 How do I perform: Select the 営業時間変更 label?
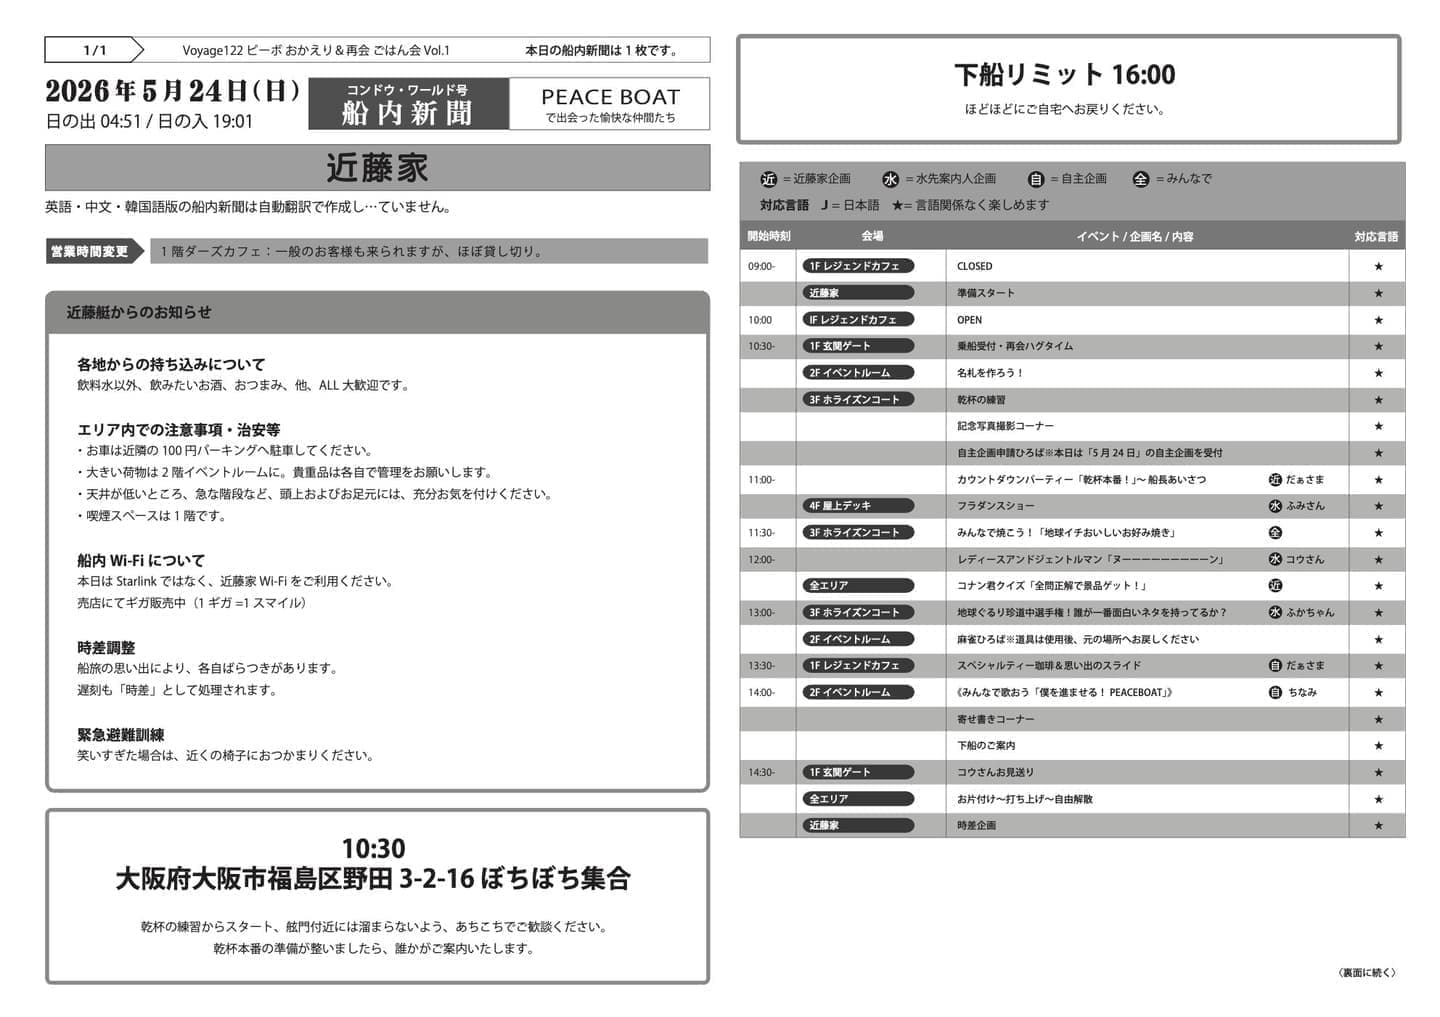tap(90, 251)
